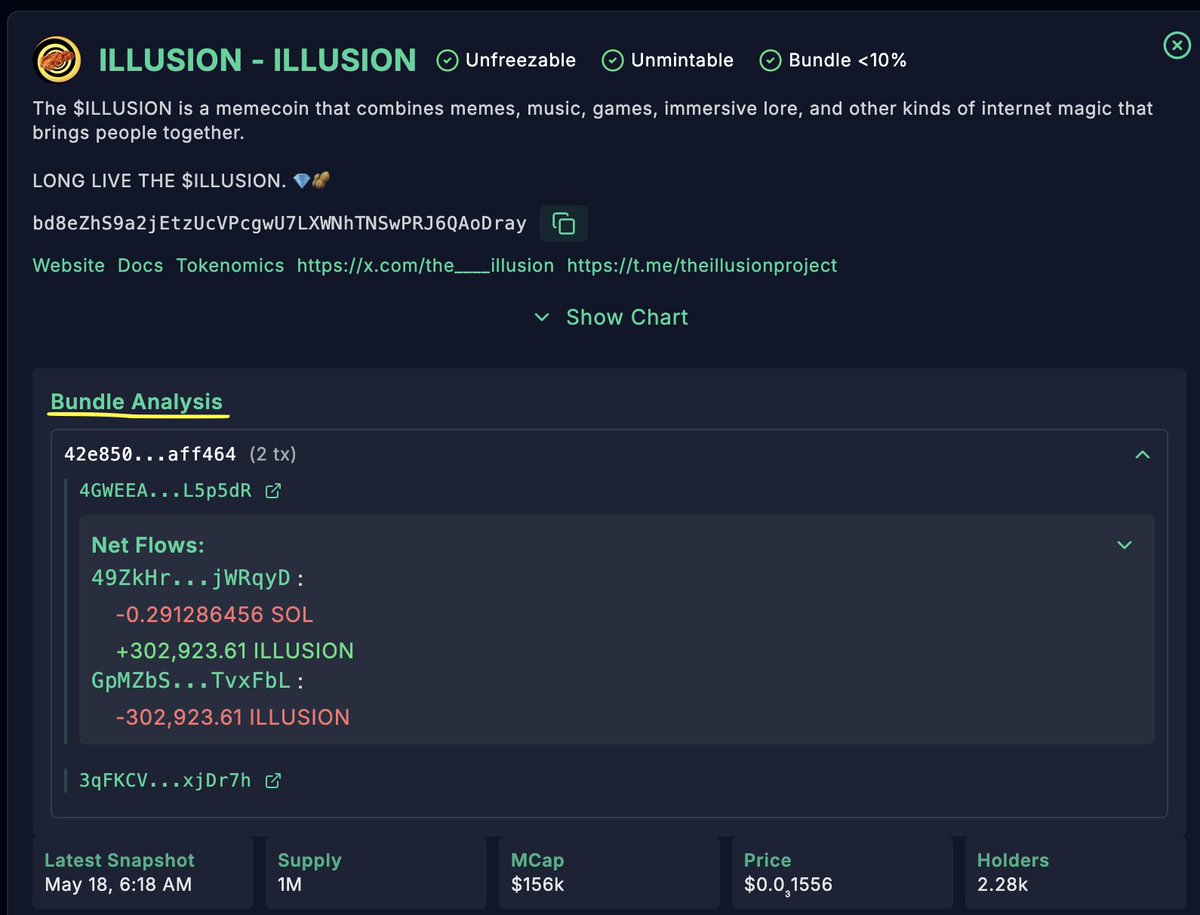
Task: Open the Tokenomics link
Action: (230, 265)
